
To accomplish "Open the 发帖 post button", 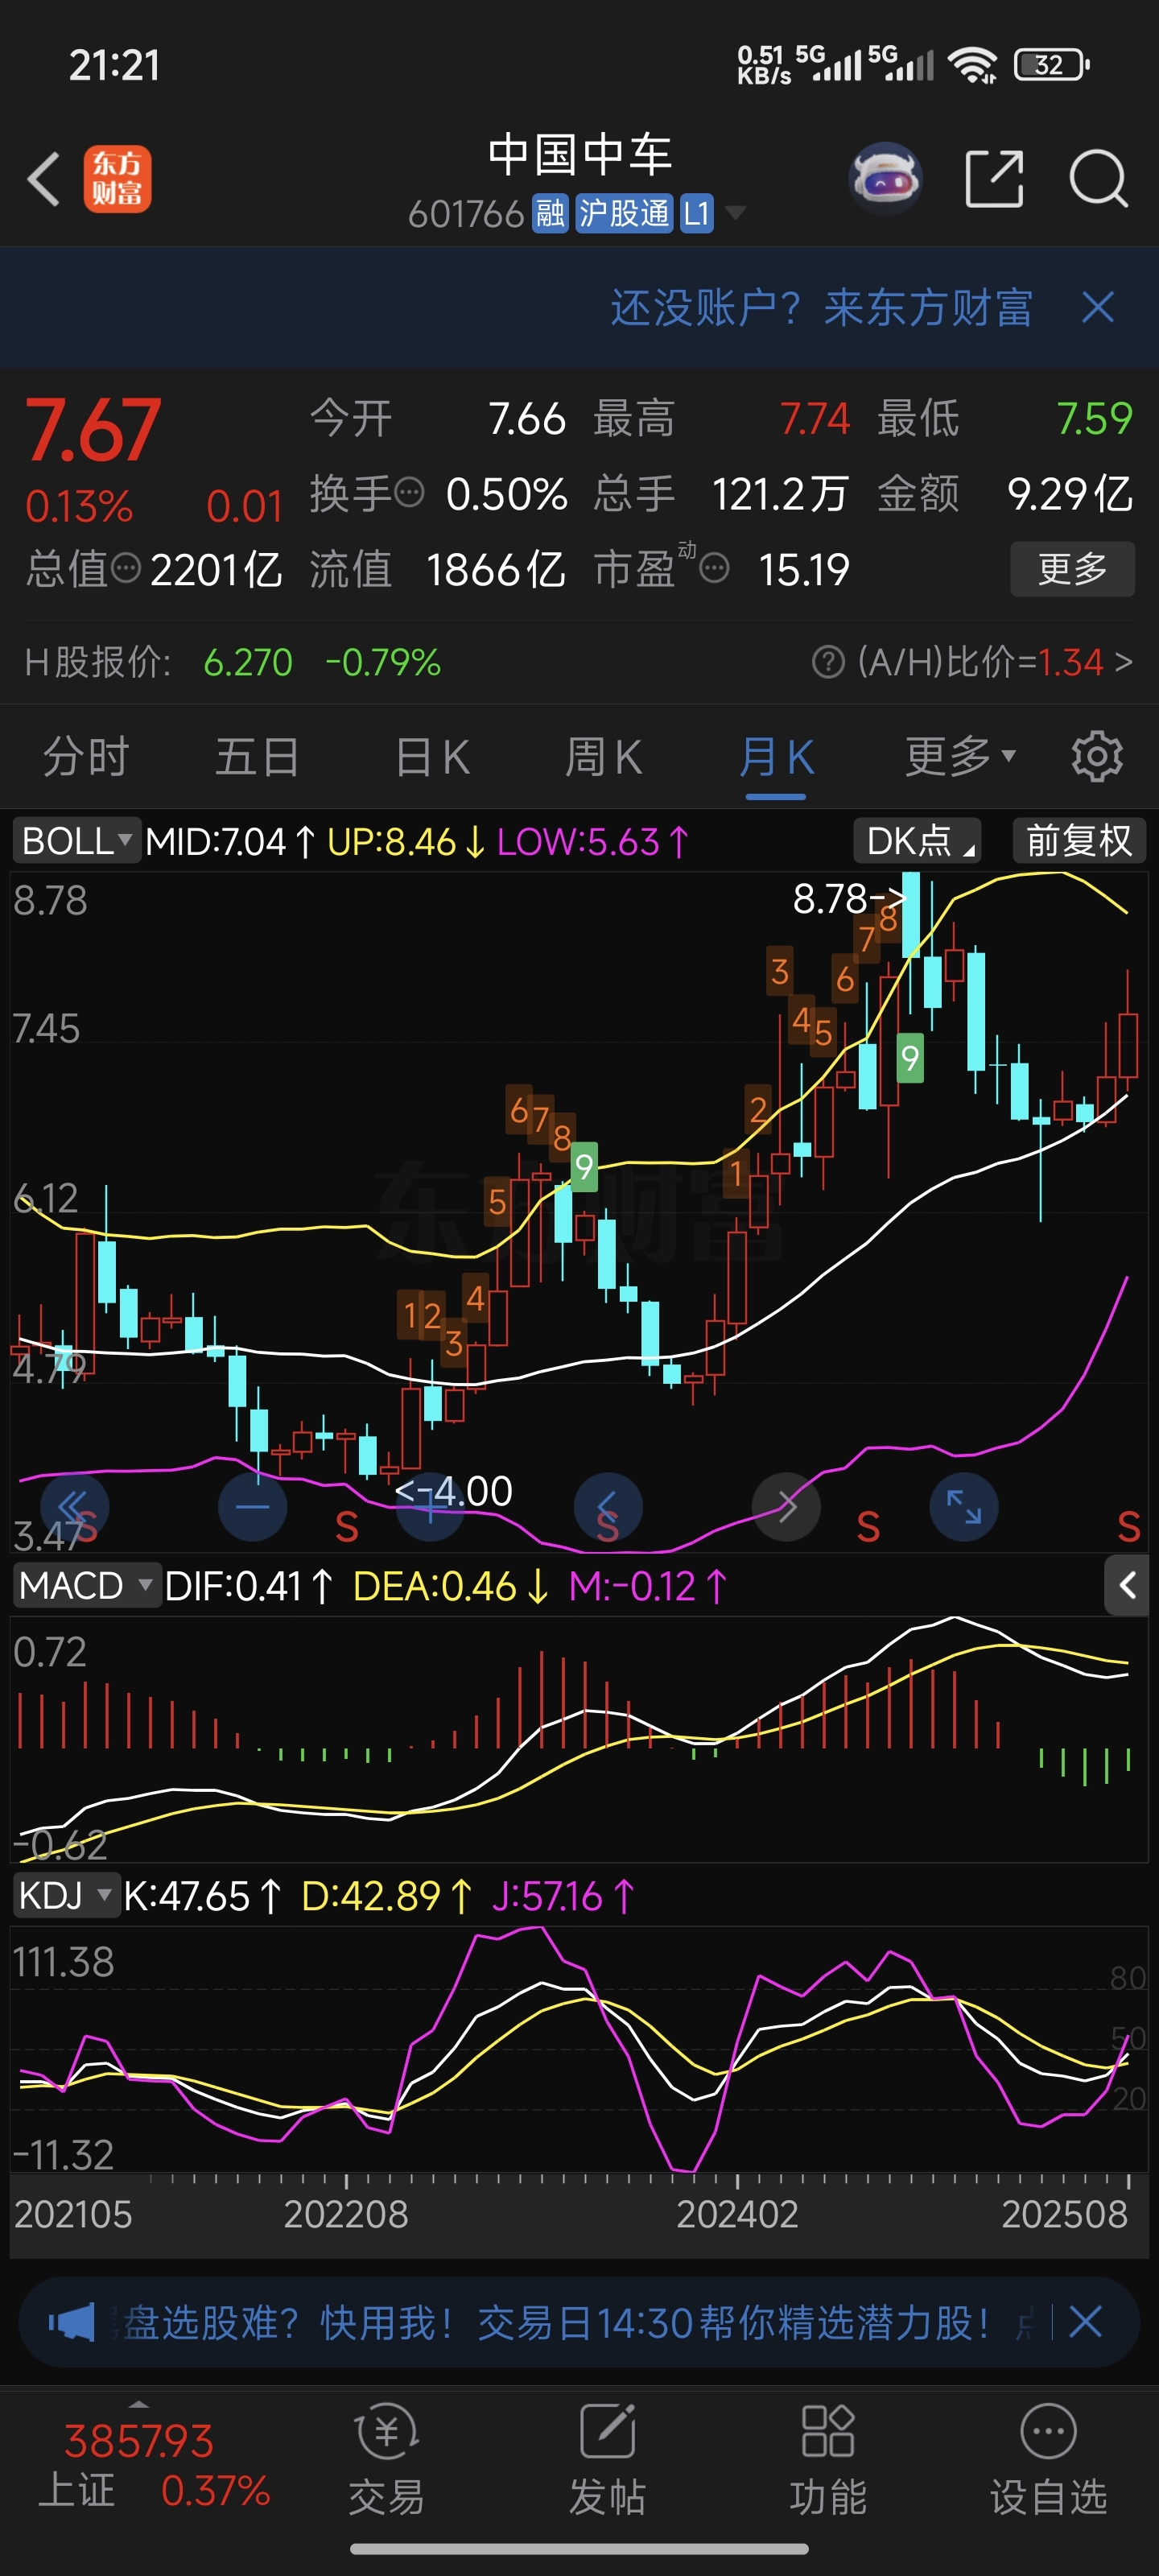I will [607, 2460].
